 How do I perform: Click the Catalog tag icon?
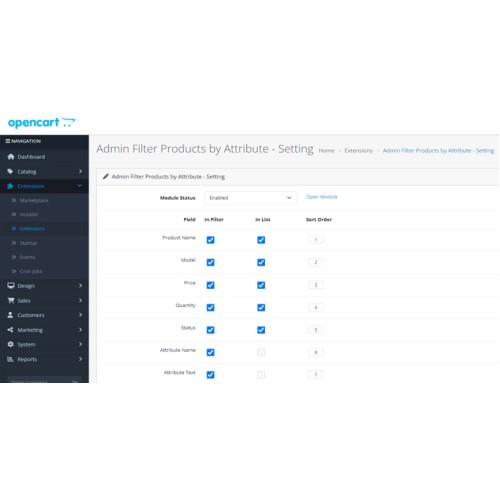coord(10,171)
